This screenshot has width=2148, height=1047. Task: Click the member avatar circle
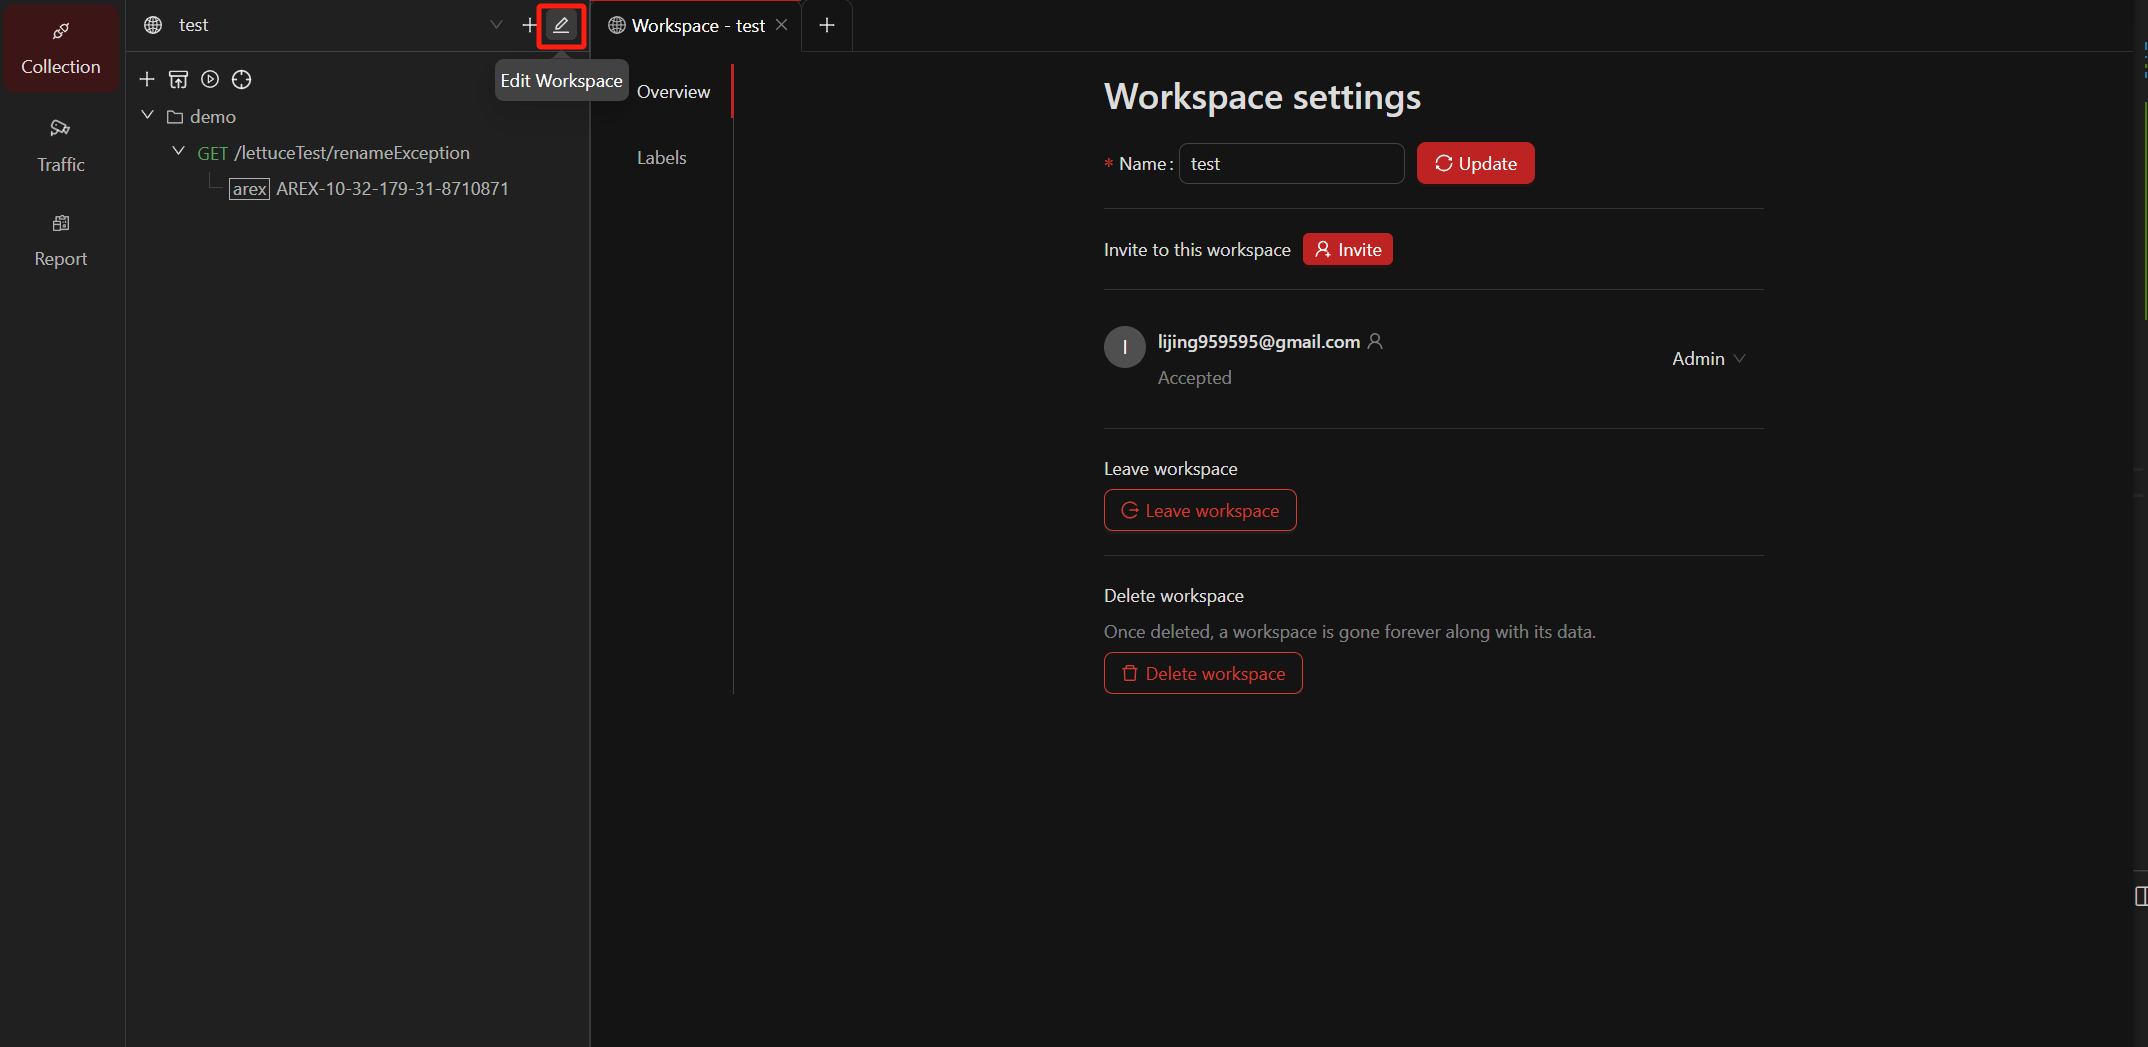pyautogui.click(x=1124, y=347)
